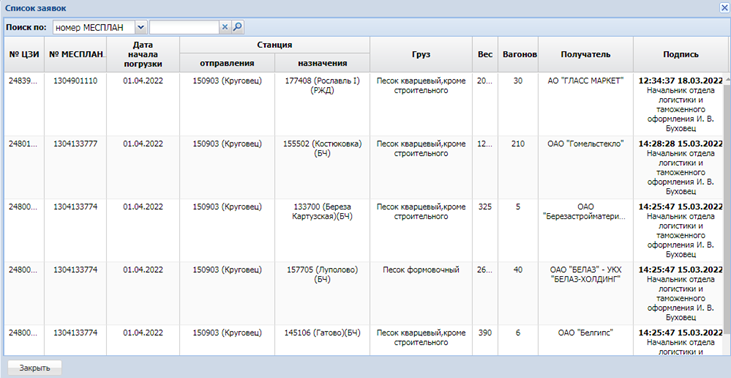Close the Список заявок window with the X
731x378 pixels.
pyautogui.click(x=724, y=8)
